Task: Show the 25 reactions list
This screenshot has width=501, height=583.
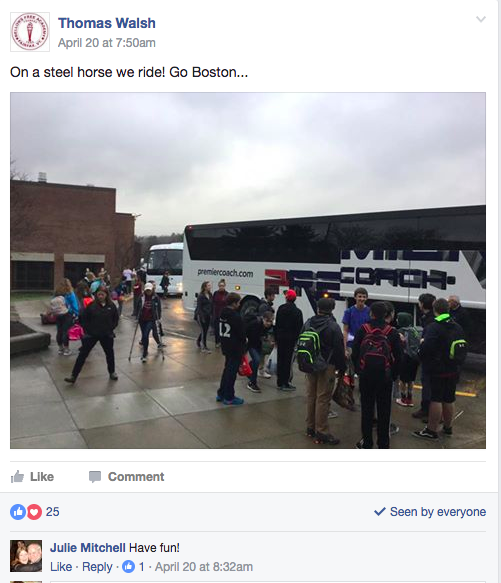Action: click(x=52, y=512)
